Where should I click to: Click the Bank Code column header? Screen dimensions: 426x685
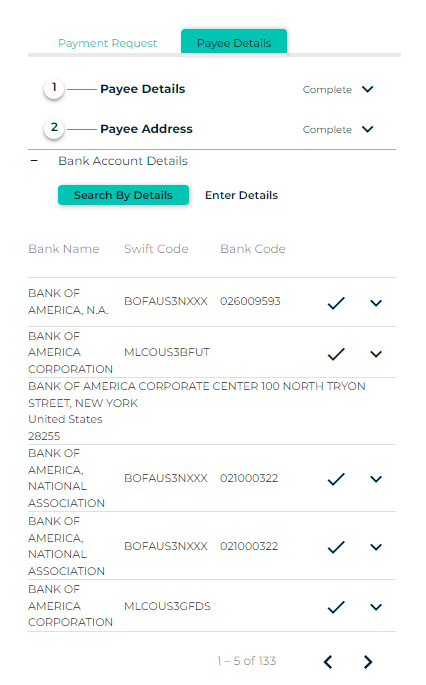tap(253, 249)
